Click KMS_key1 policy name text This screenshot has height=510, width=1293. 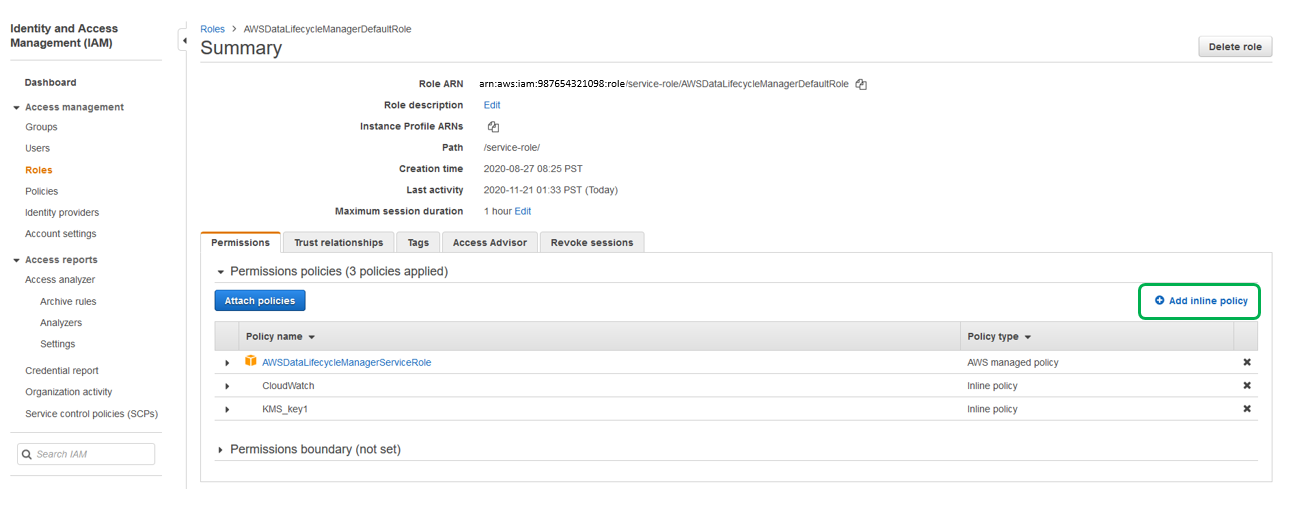[x=286, y=408]
